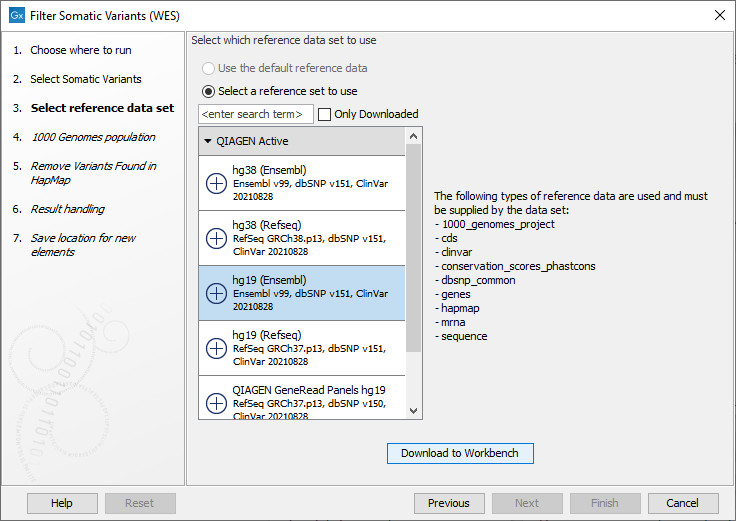736x521 pixels.
Task: Enable the Only Downloaded checkbox
Action: pyautogui.click(x=325, y=114)
